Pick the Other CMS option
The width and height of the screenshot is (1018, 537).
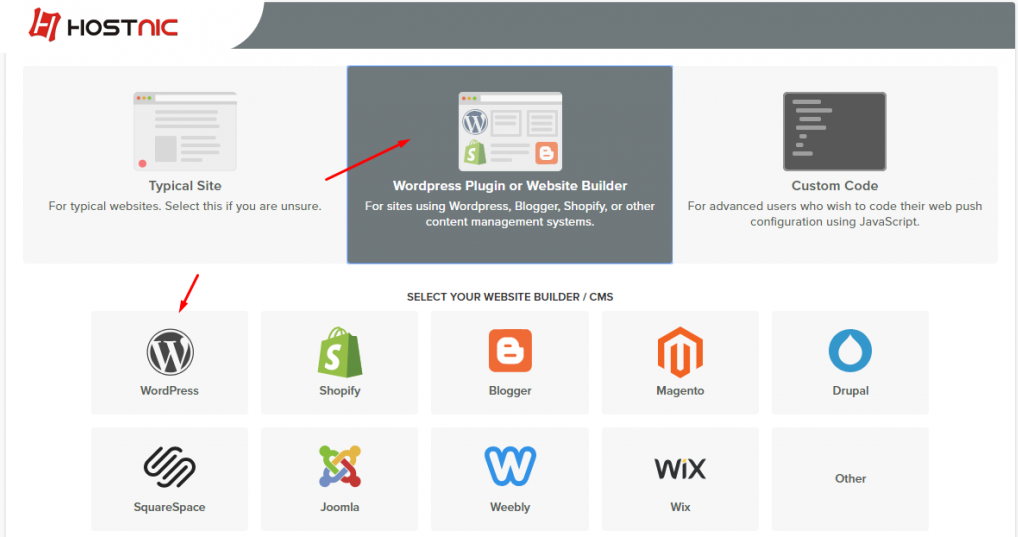850,479
